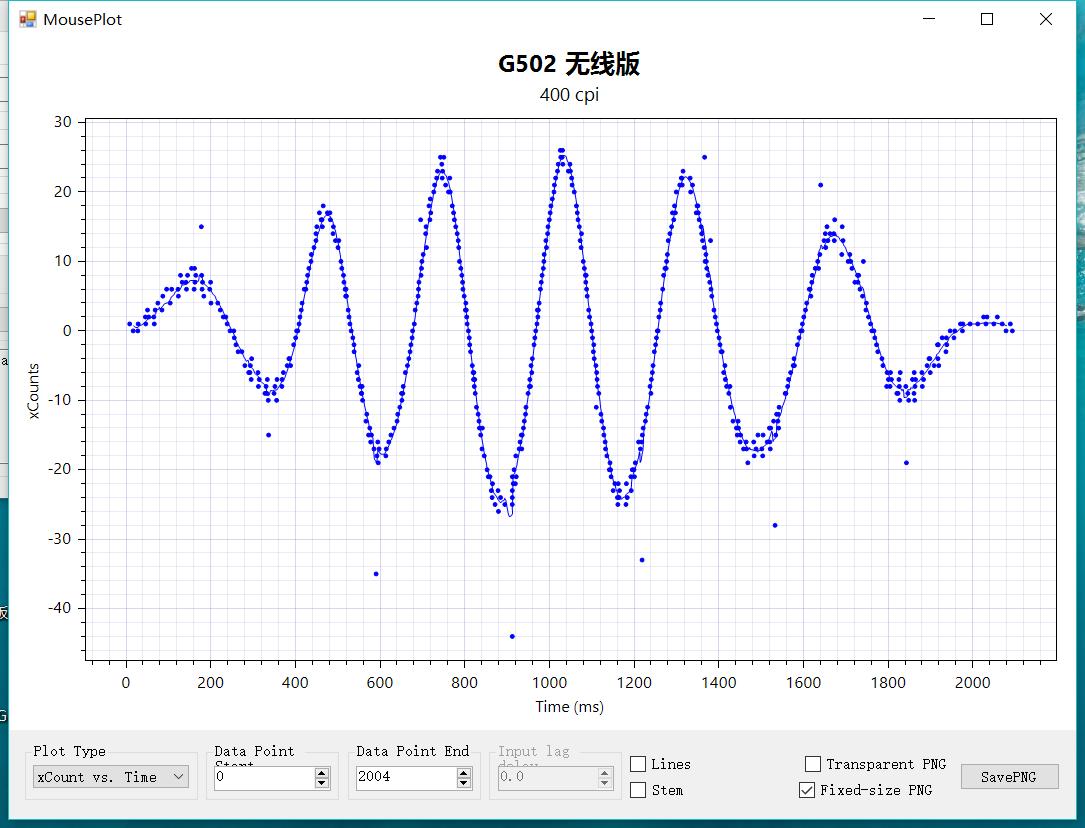Close the MousePlot window

coord(1046,19)
